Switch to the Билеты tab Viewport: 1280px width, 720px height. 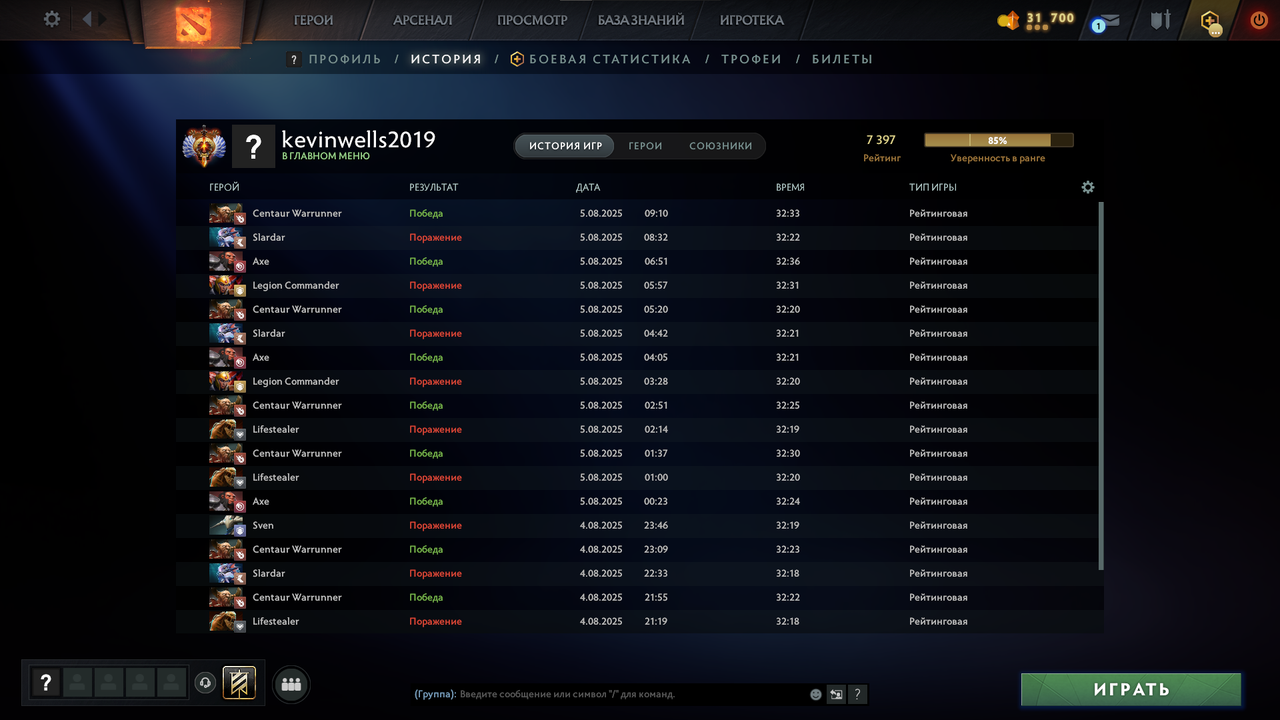842,59
